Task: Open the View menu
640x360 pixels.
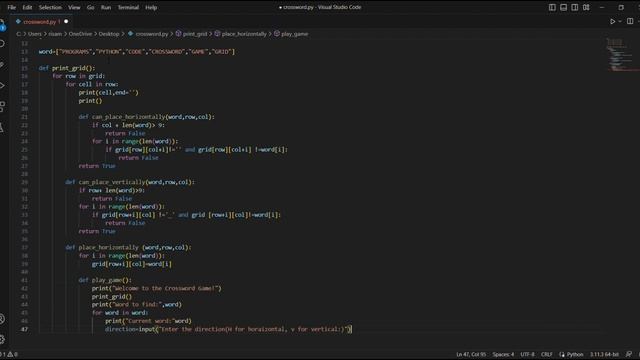Action: point(74,7)
